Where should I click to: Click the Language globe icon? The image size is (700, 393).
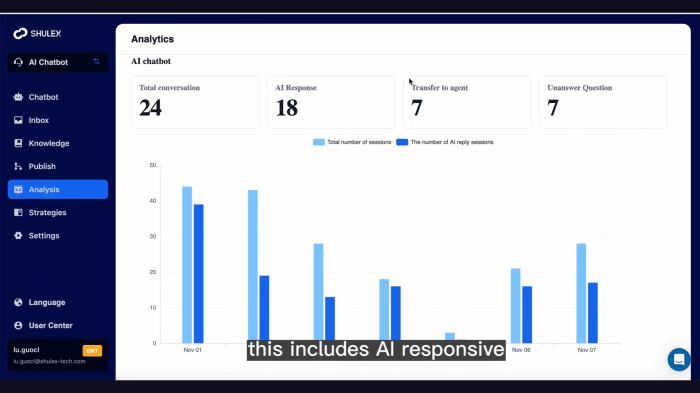tap(18, 302)
